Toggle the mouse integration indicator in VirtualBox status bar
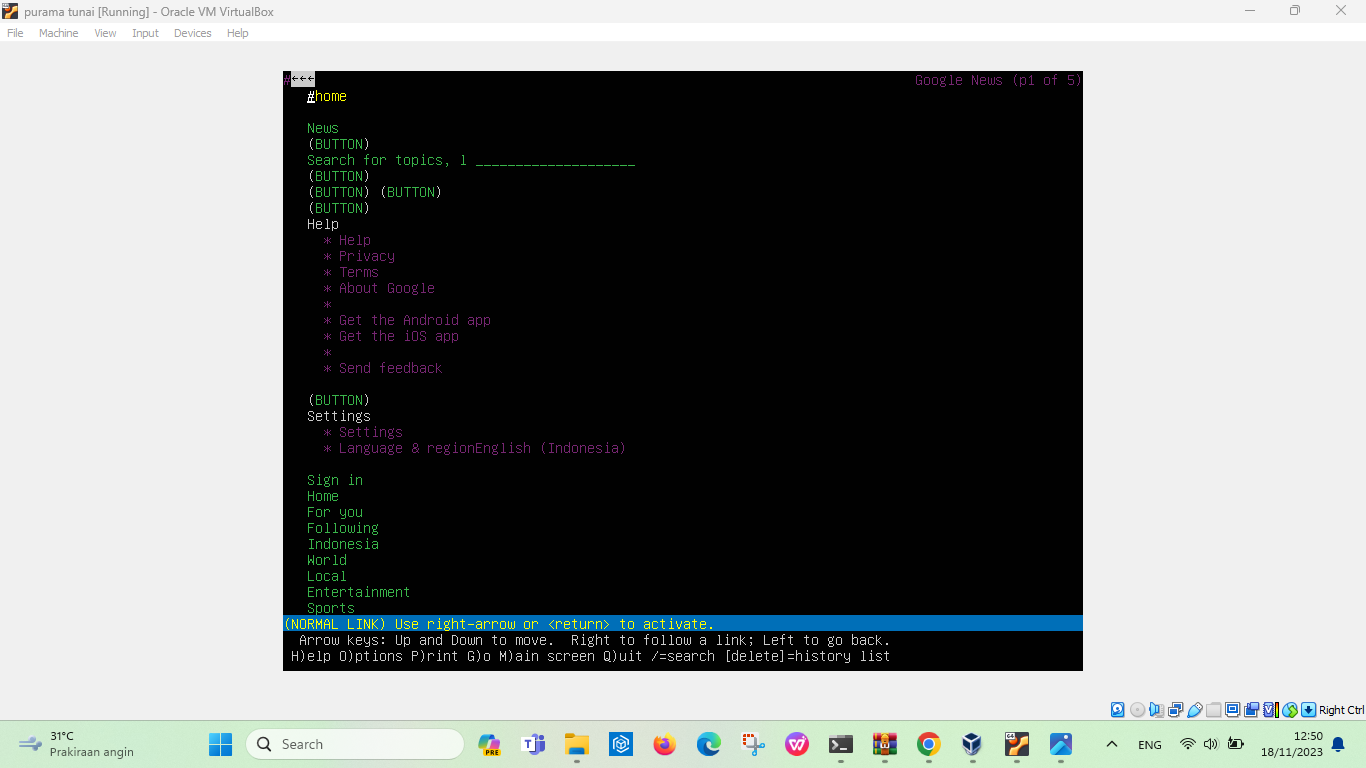 pos(1290,710)
